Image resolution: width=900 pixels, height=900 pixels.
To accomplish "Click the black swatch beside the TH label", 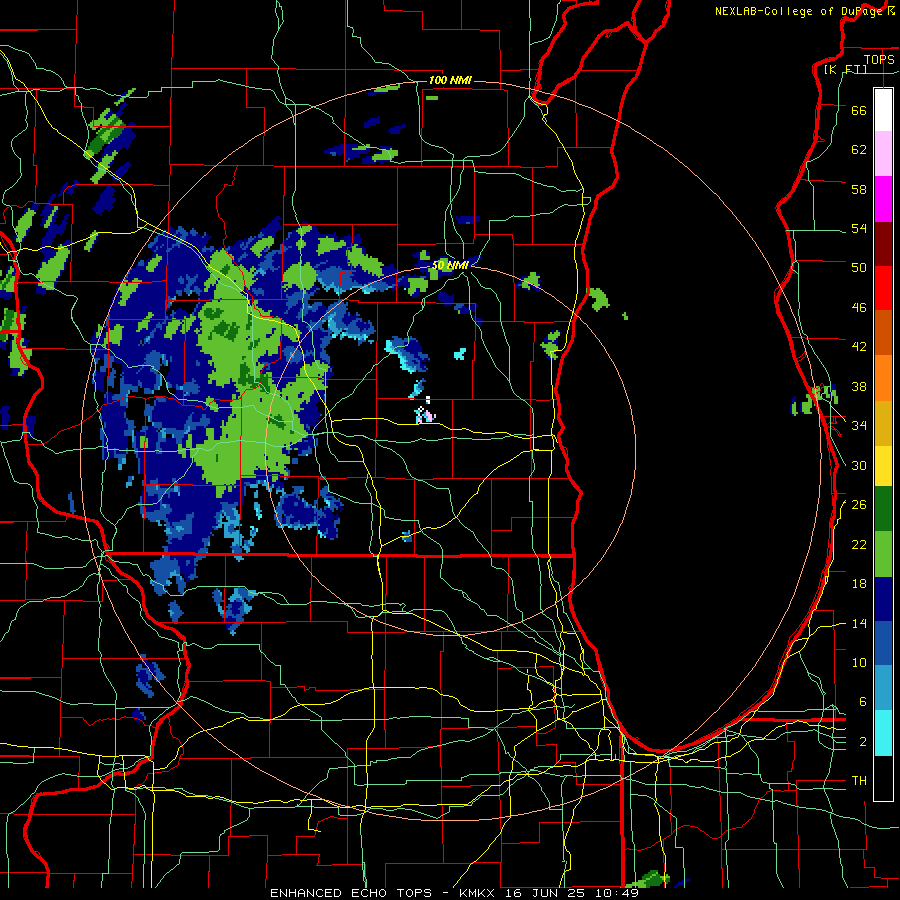I will 883,778.
